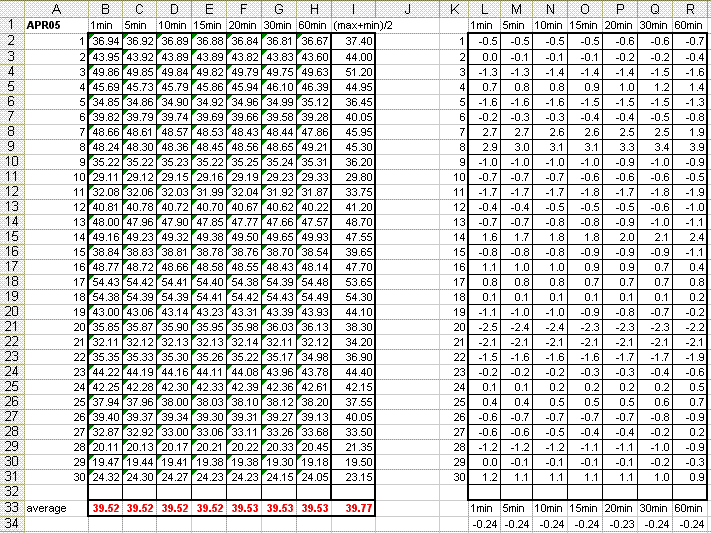
Task: Click cell with value 36.03
Action: point(279,327)
